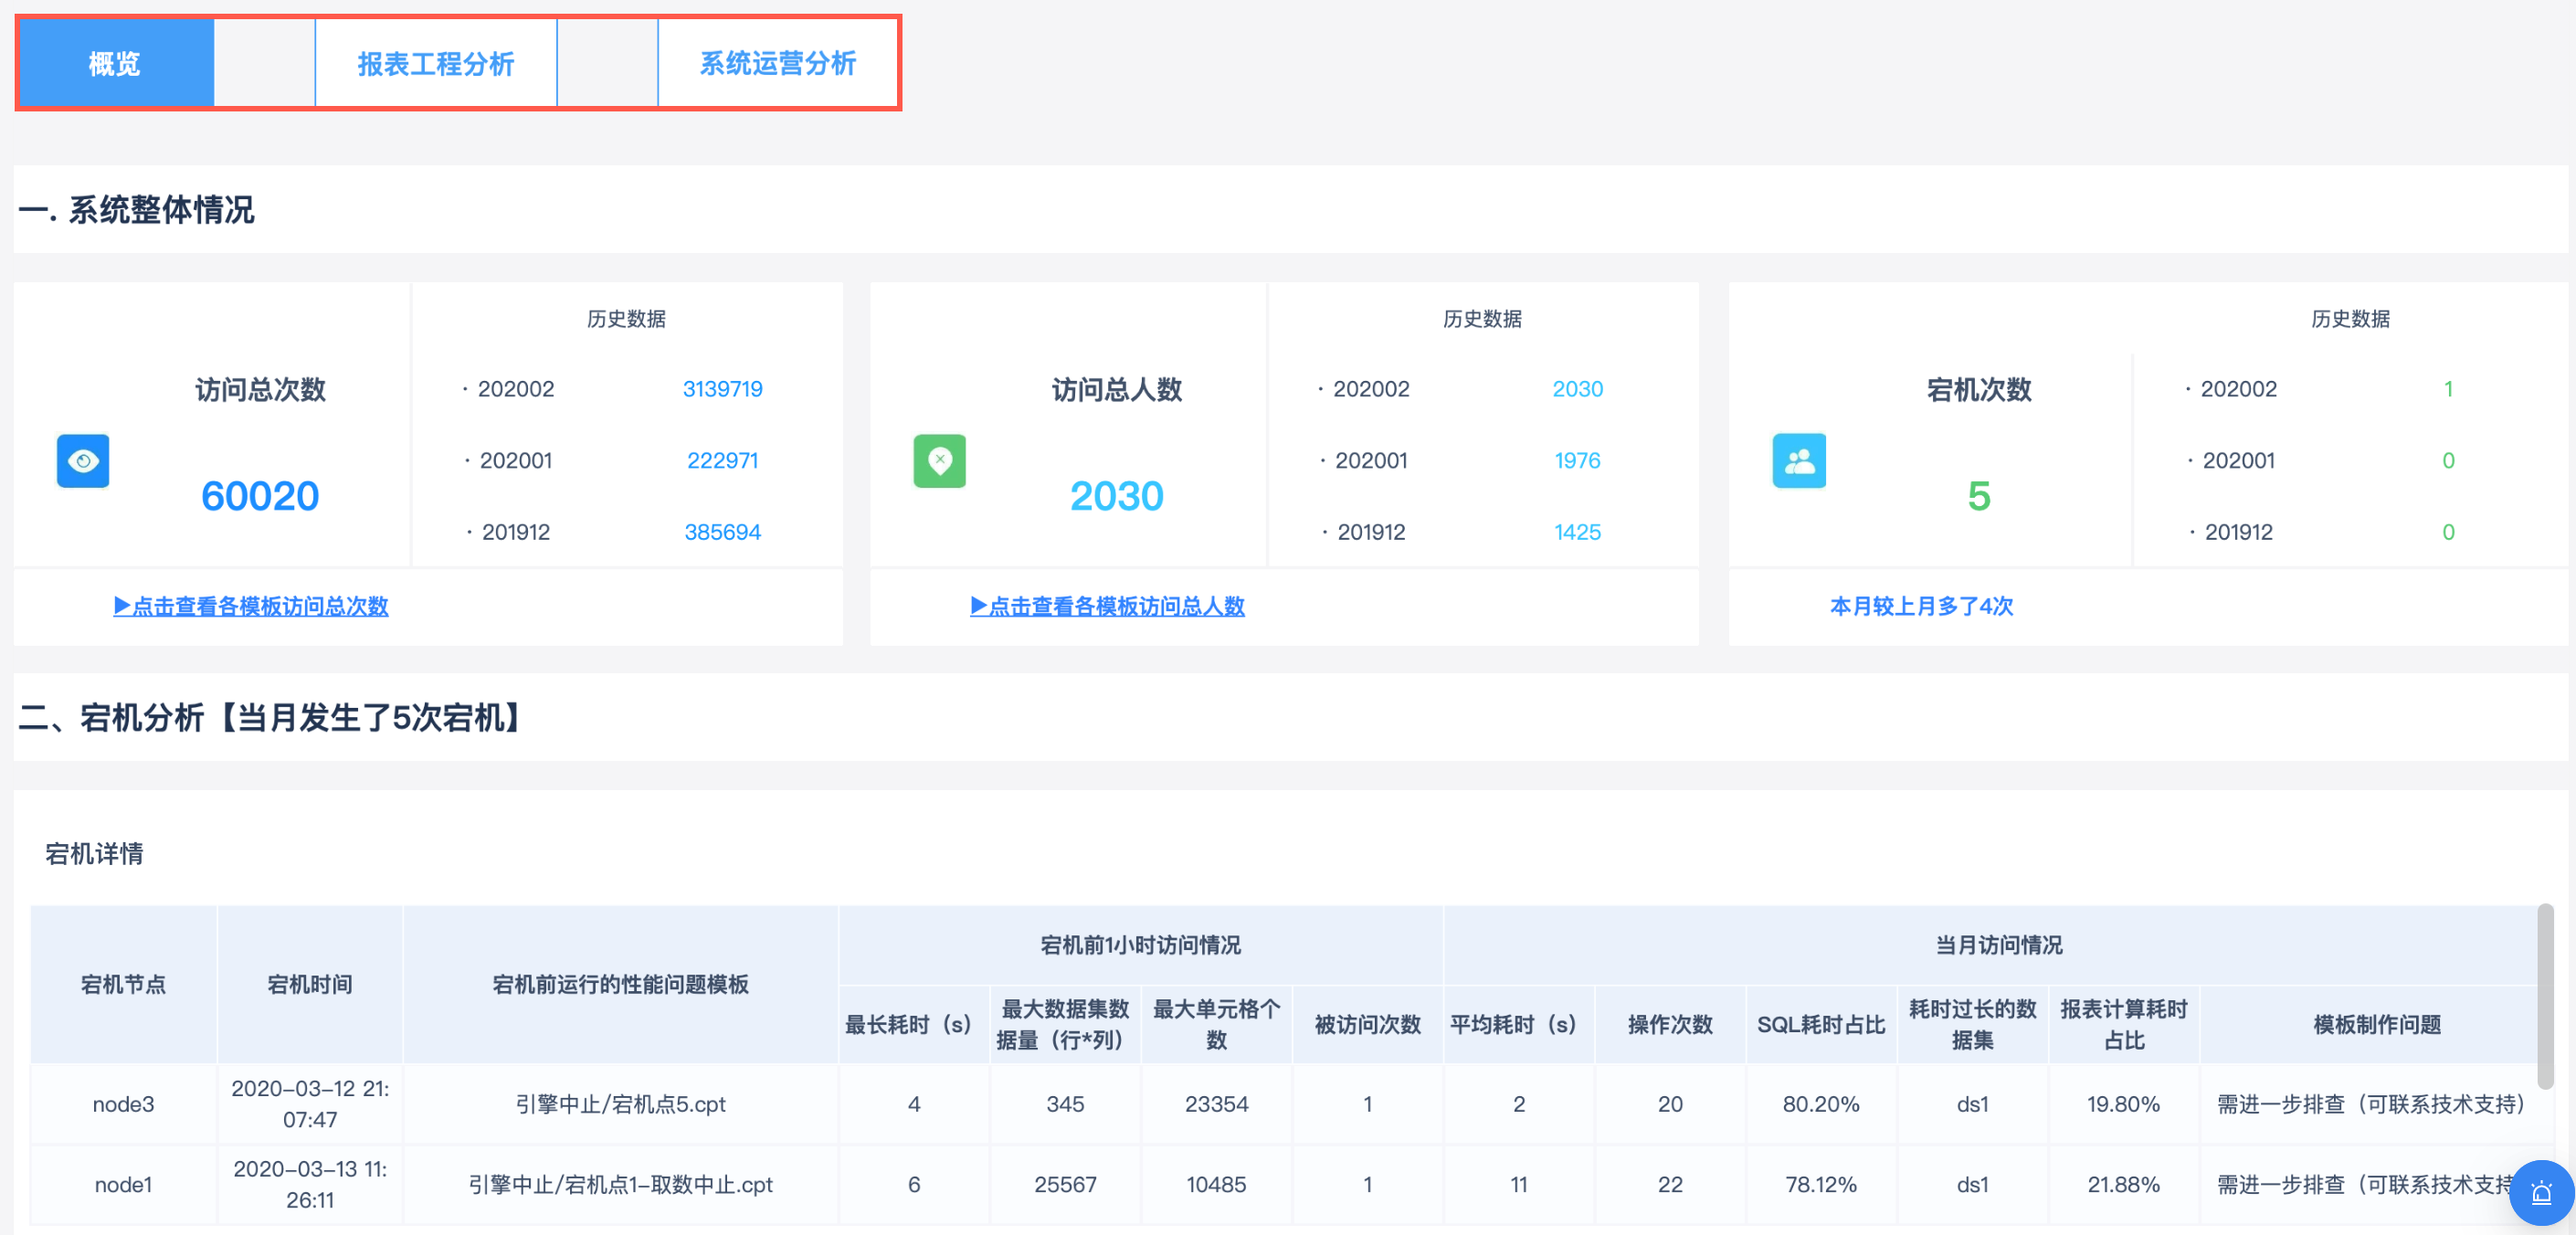The image size is (2576, 1235).
Task: Open the 点击查看各模板访问总人数 link
Action: 1107,606
